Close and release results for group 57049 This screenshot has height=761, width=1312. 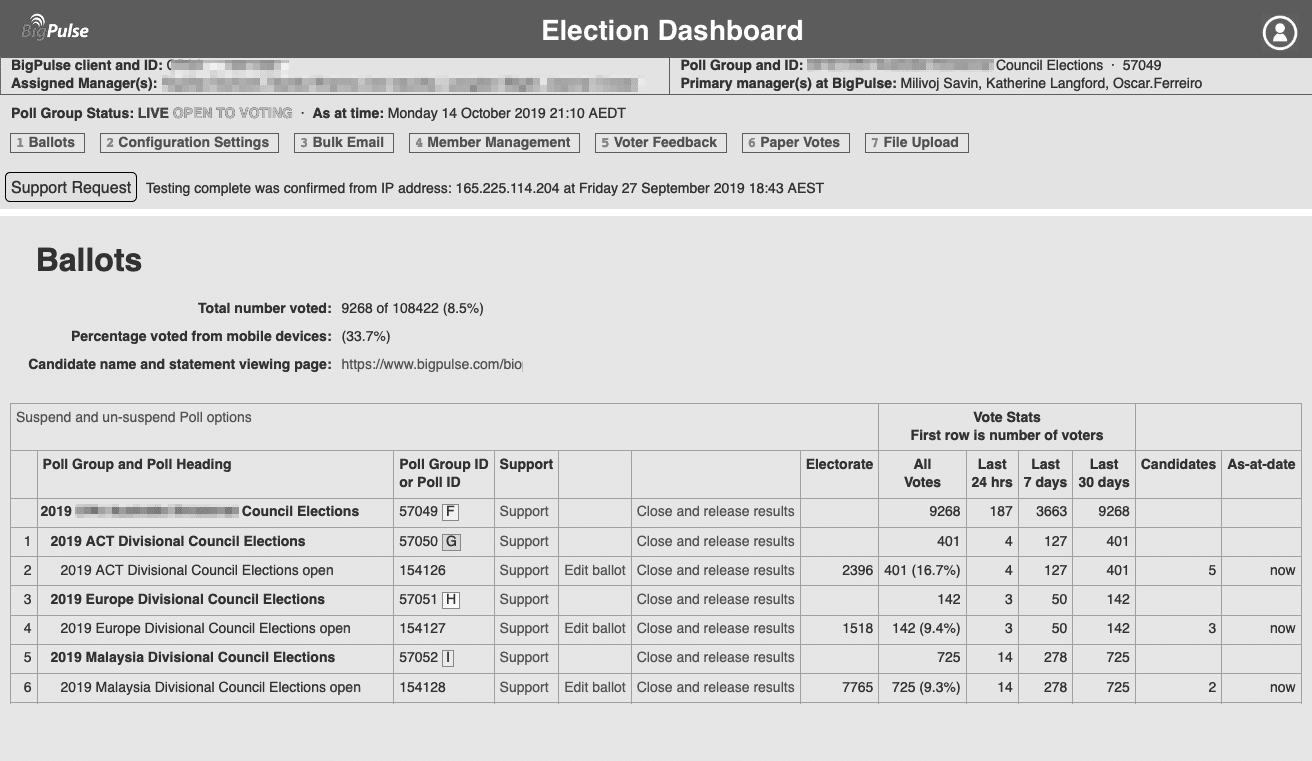click(716, 512)
